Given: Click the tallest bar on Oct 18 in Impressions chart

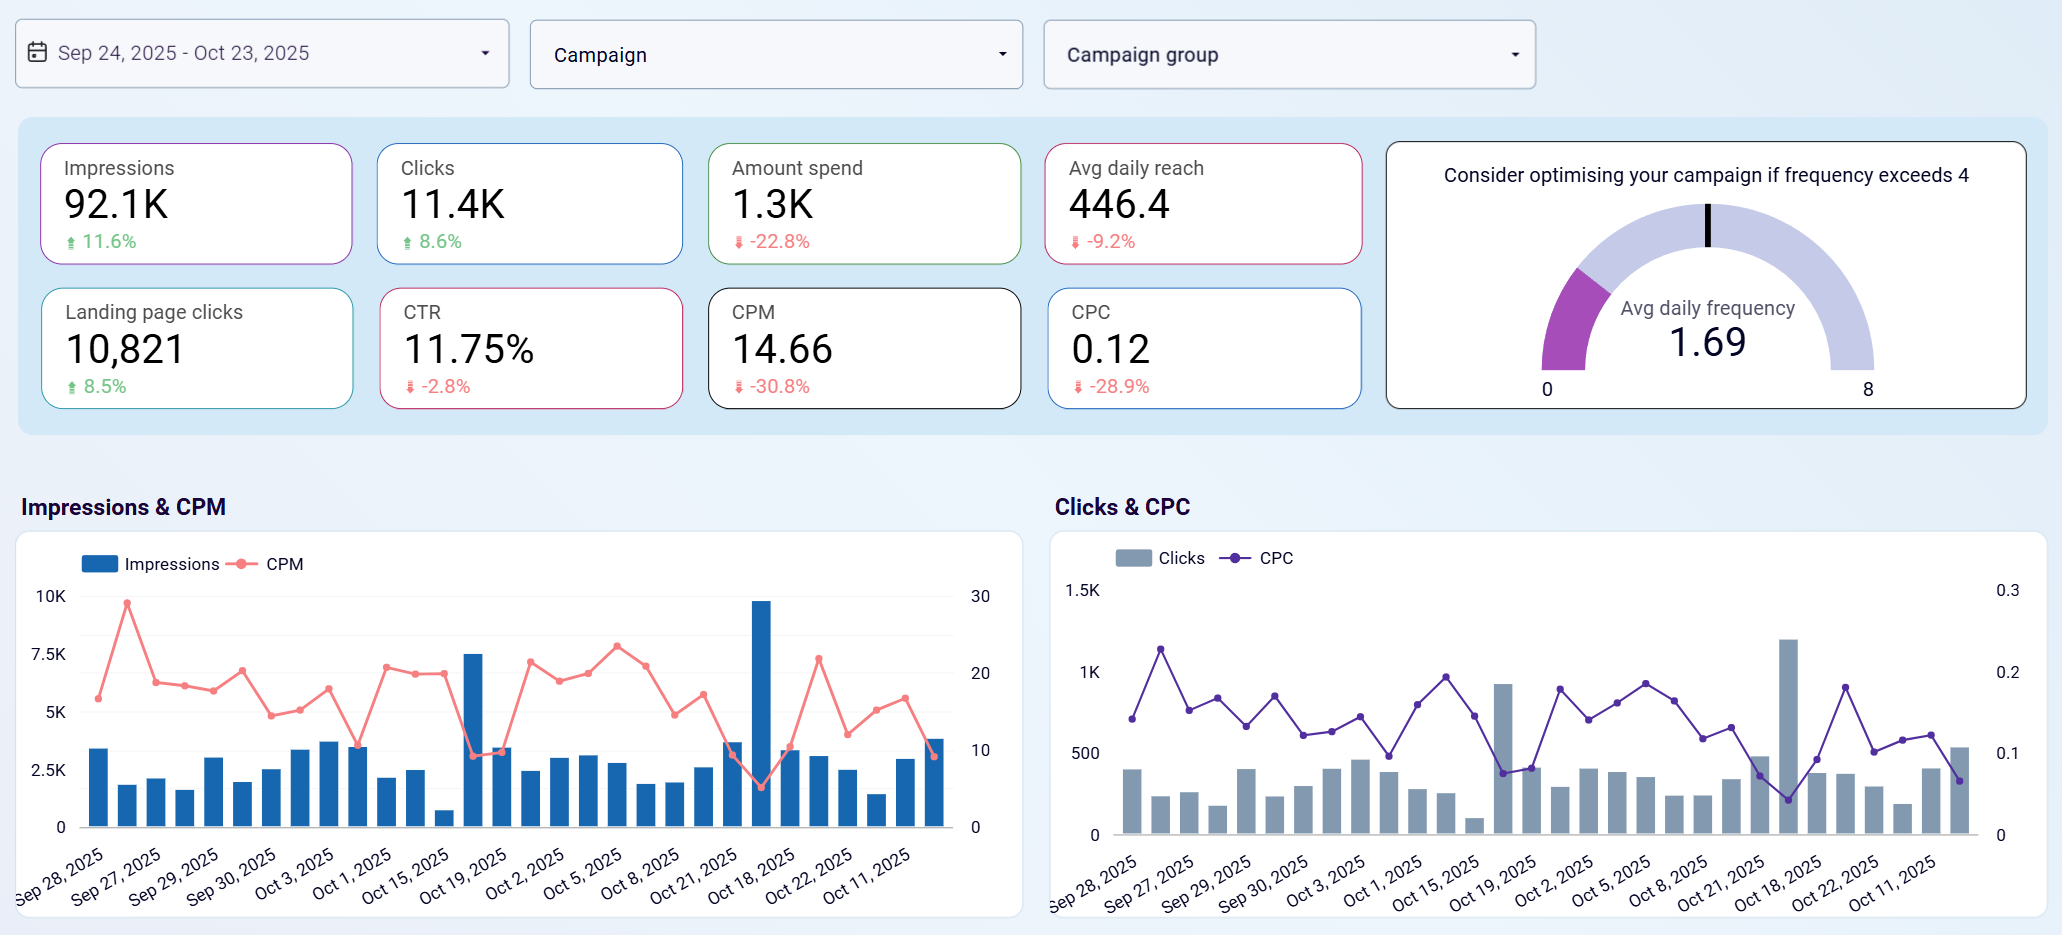Looking at the screenshot, I should 760,710.
